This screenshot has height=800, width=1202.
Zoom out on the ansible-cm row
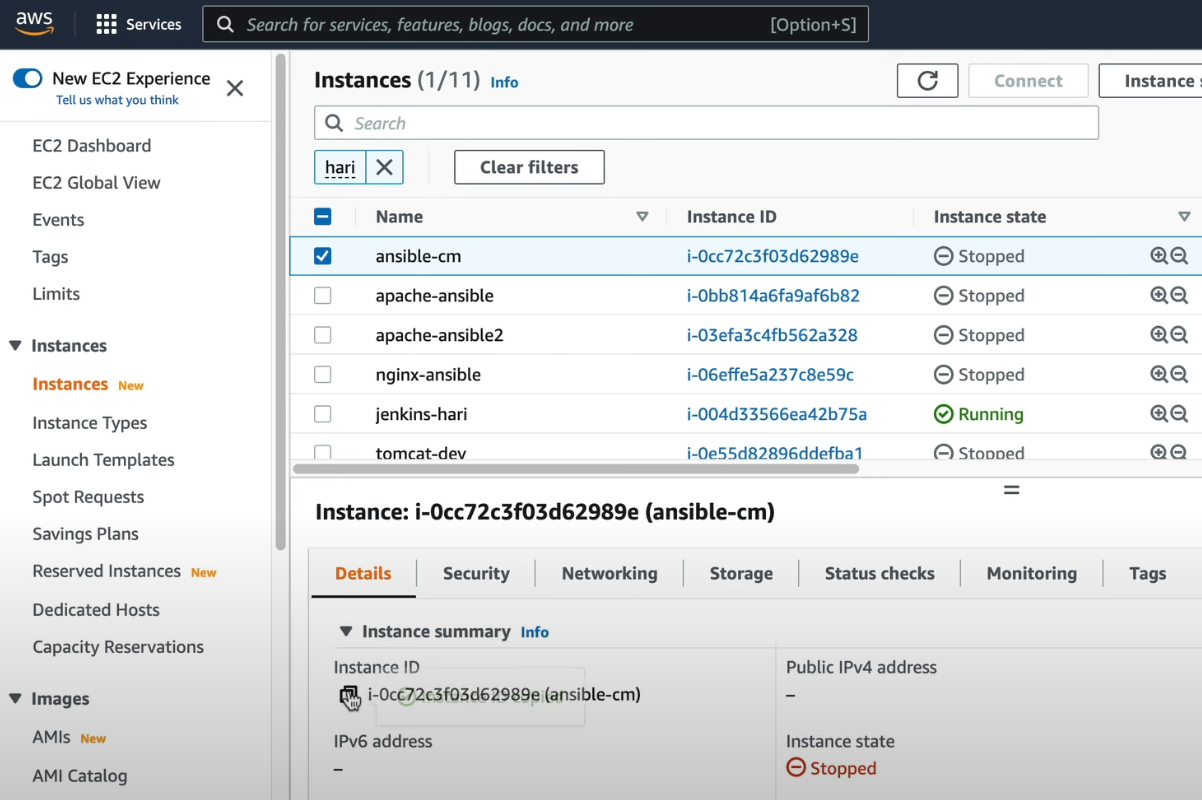click(x=1179, y=256)
